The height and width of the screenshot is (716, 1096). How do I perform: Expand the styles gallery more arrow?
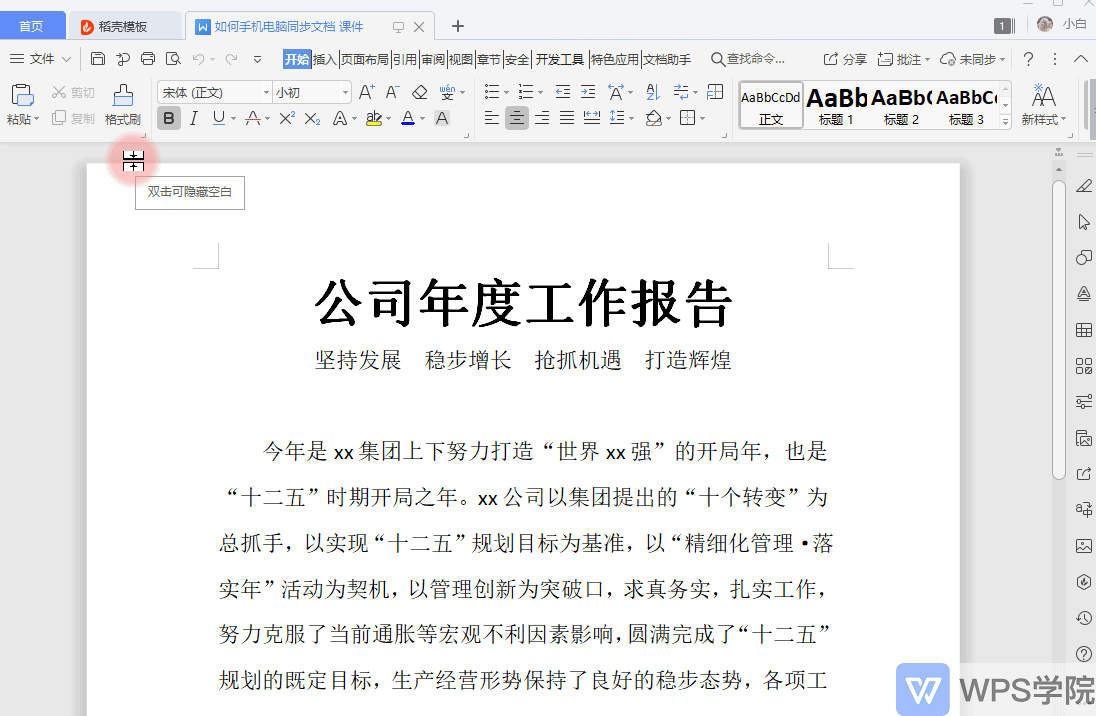1005,121
